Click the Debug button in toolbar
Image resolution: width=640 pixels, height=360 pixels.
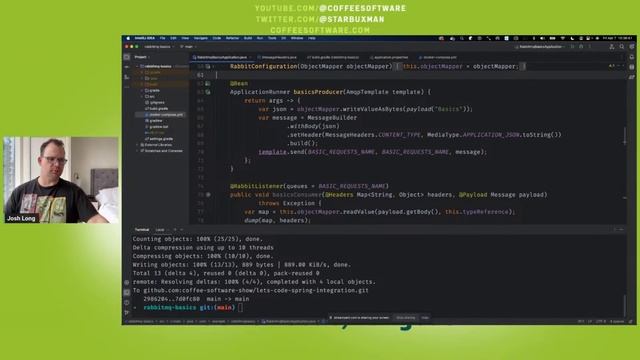pyautogui.click(x=581, y=47)
